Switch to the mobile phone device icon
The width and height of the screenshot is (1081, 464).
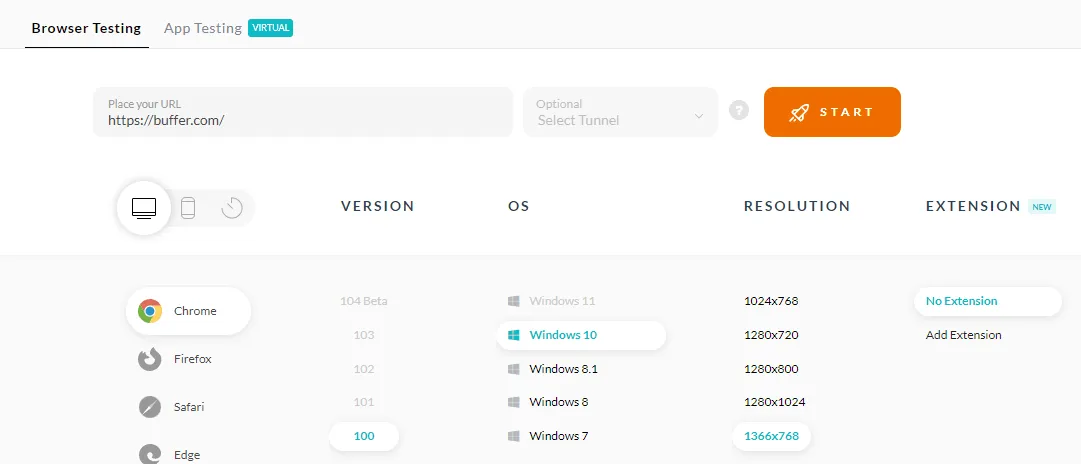pos(188,208)
